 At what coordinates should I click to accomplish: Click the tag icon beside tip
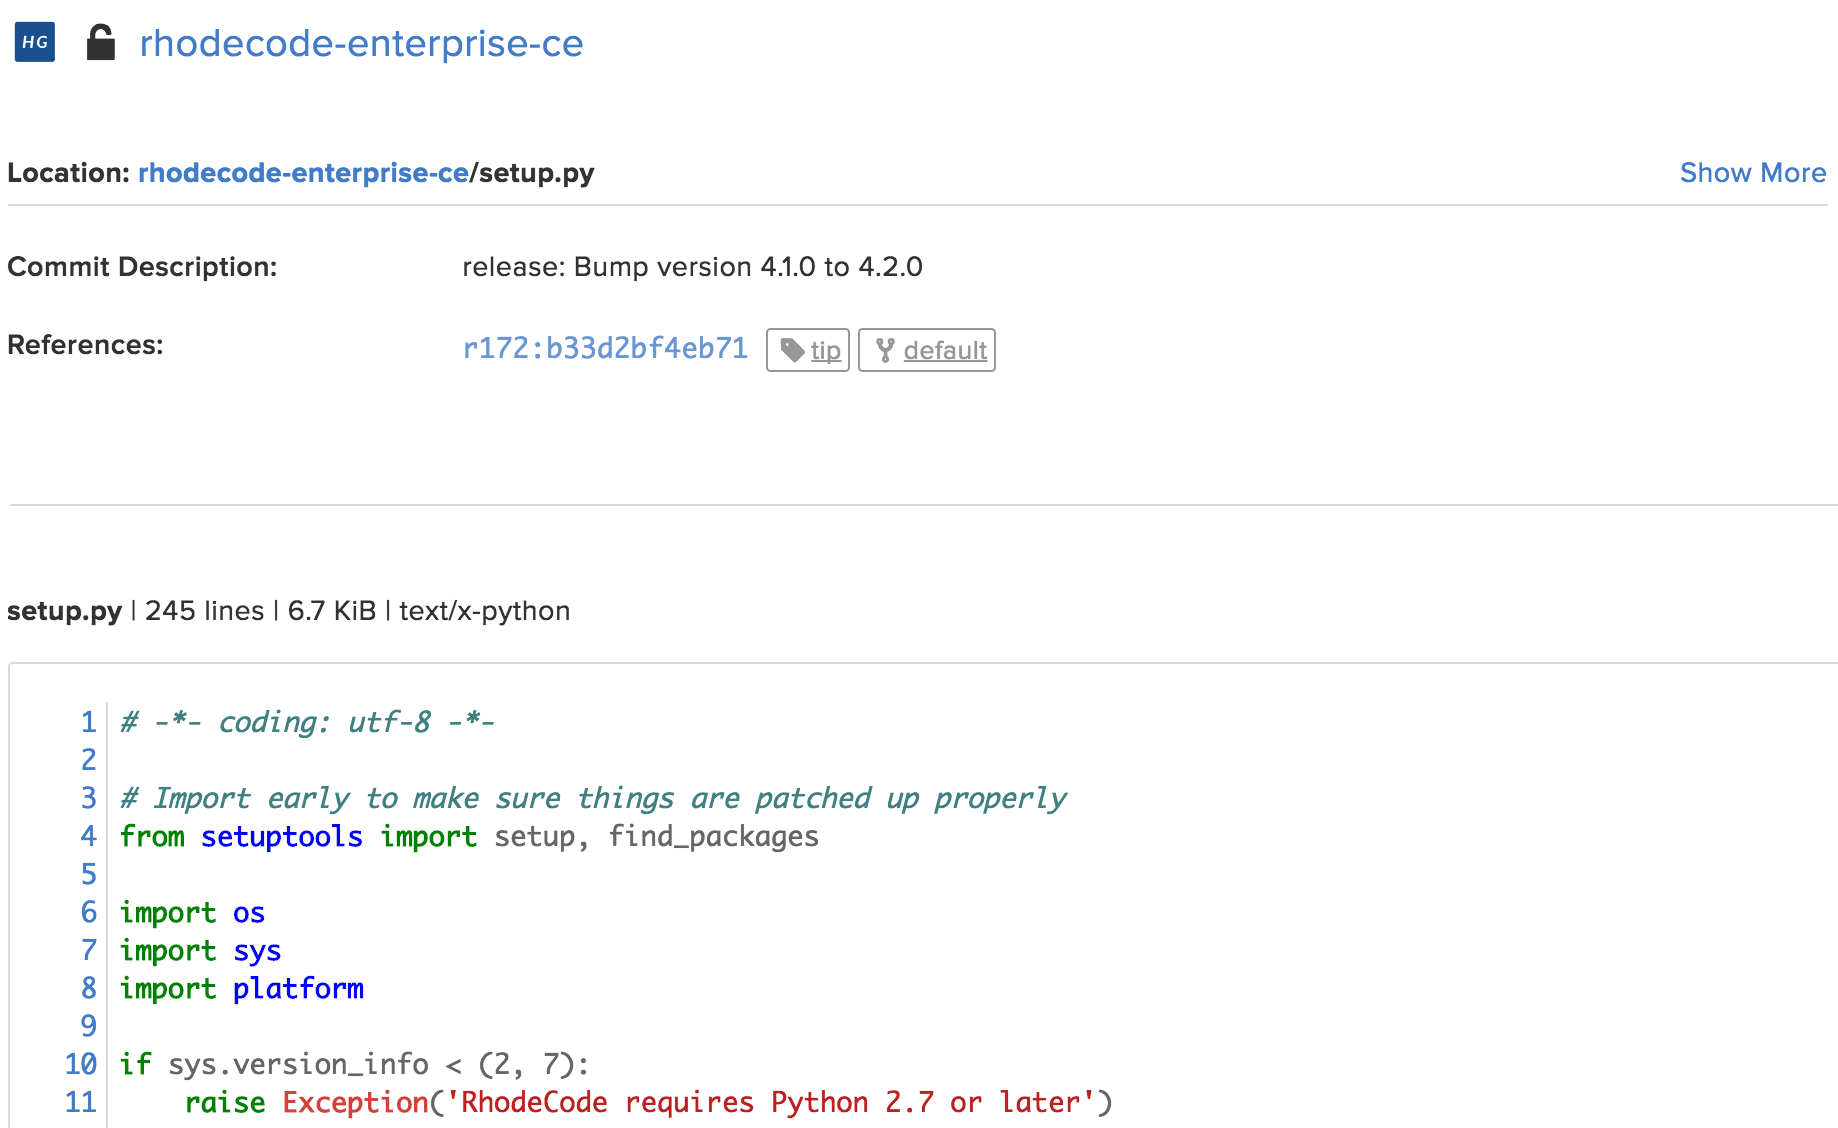pyautogui.click(x=792, y=350)
